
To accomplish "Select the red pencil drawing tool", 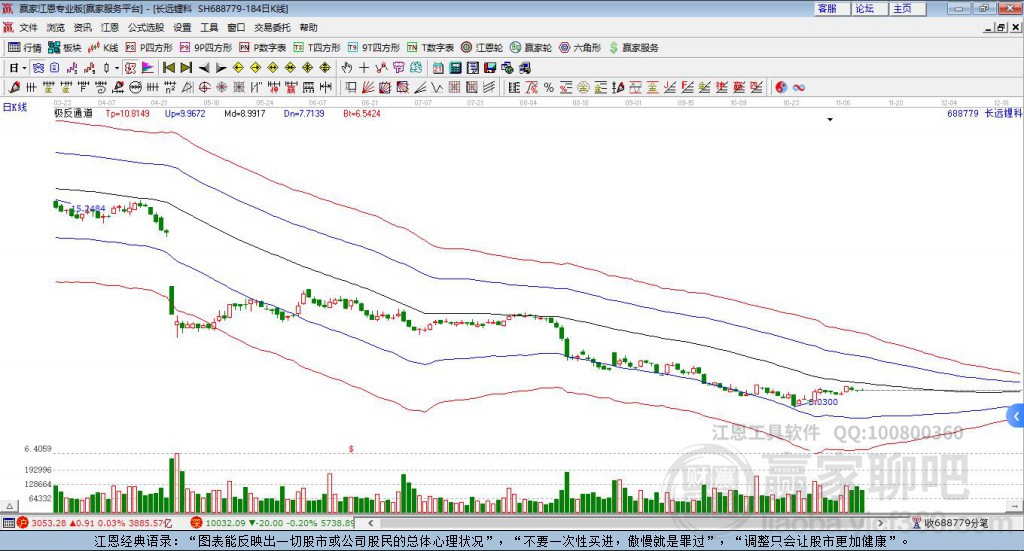I will tap(14, 87).
